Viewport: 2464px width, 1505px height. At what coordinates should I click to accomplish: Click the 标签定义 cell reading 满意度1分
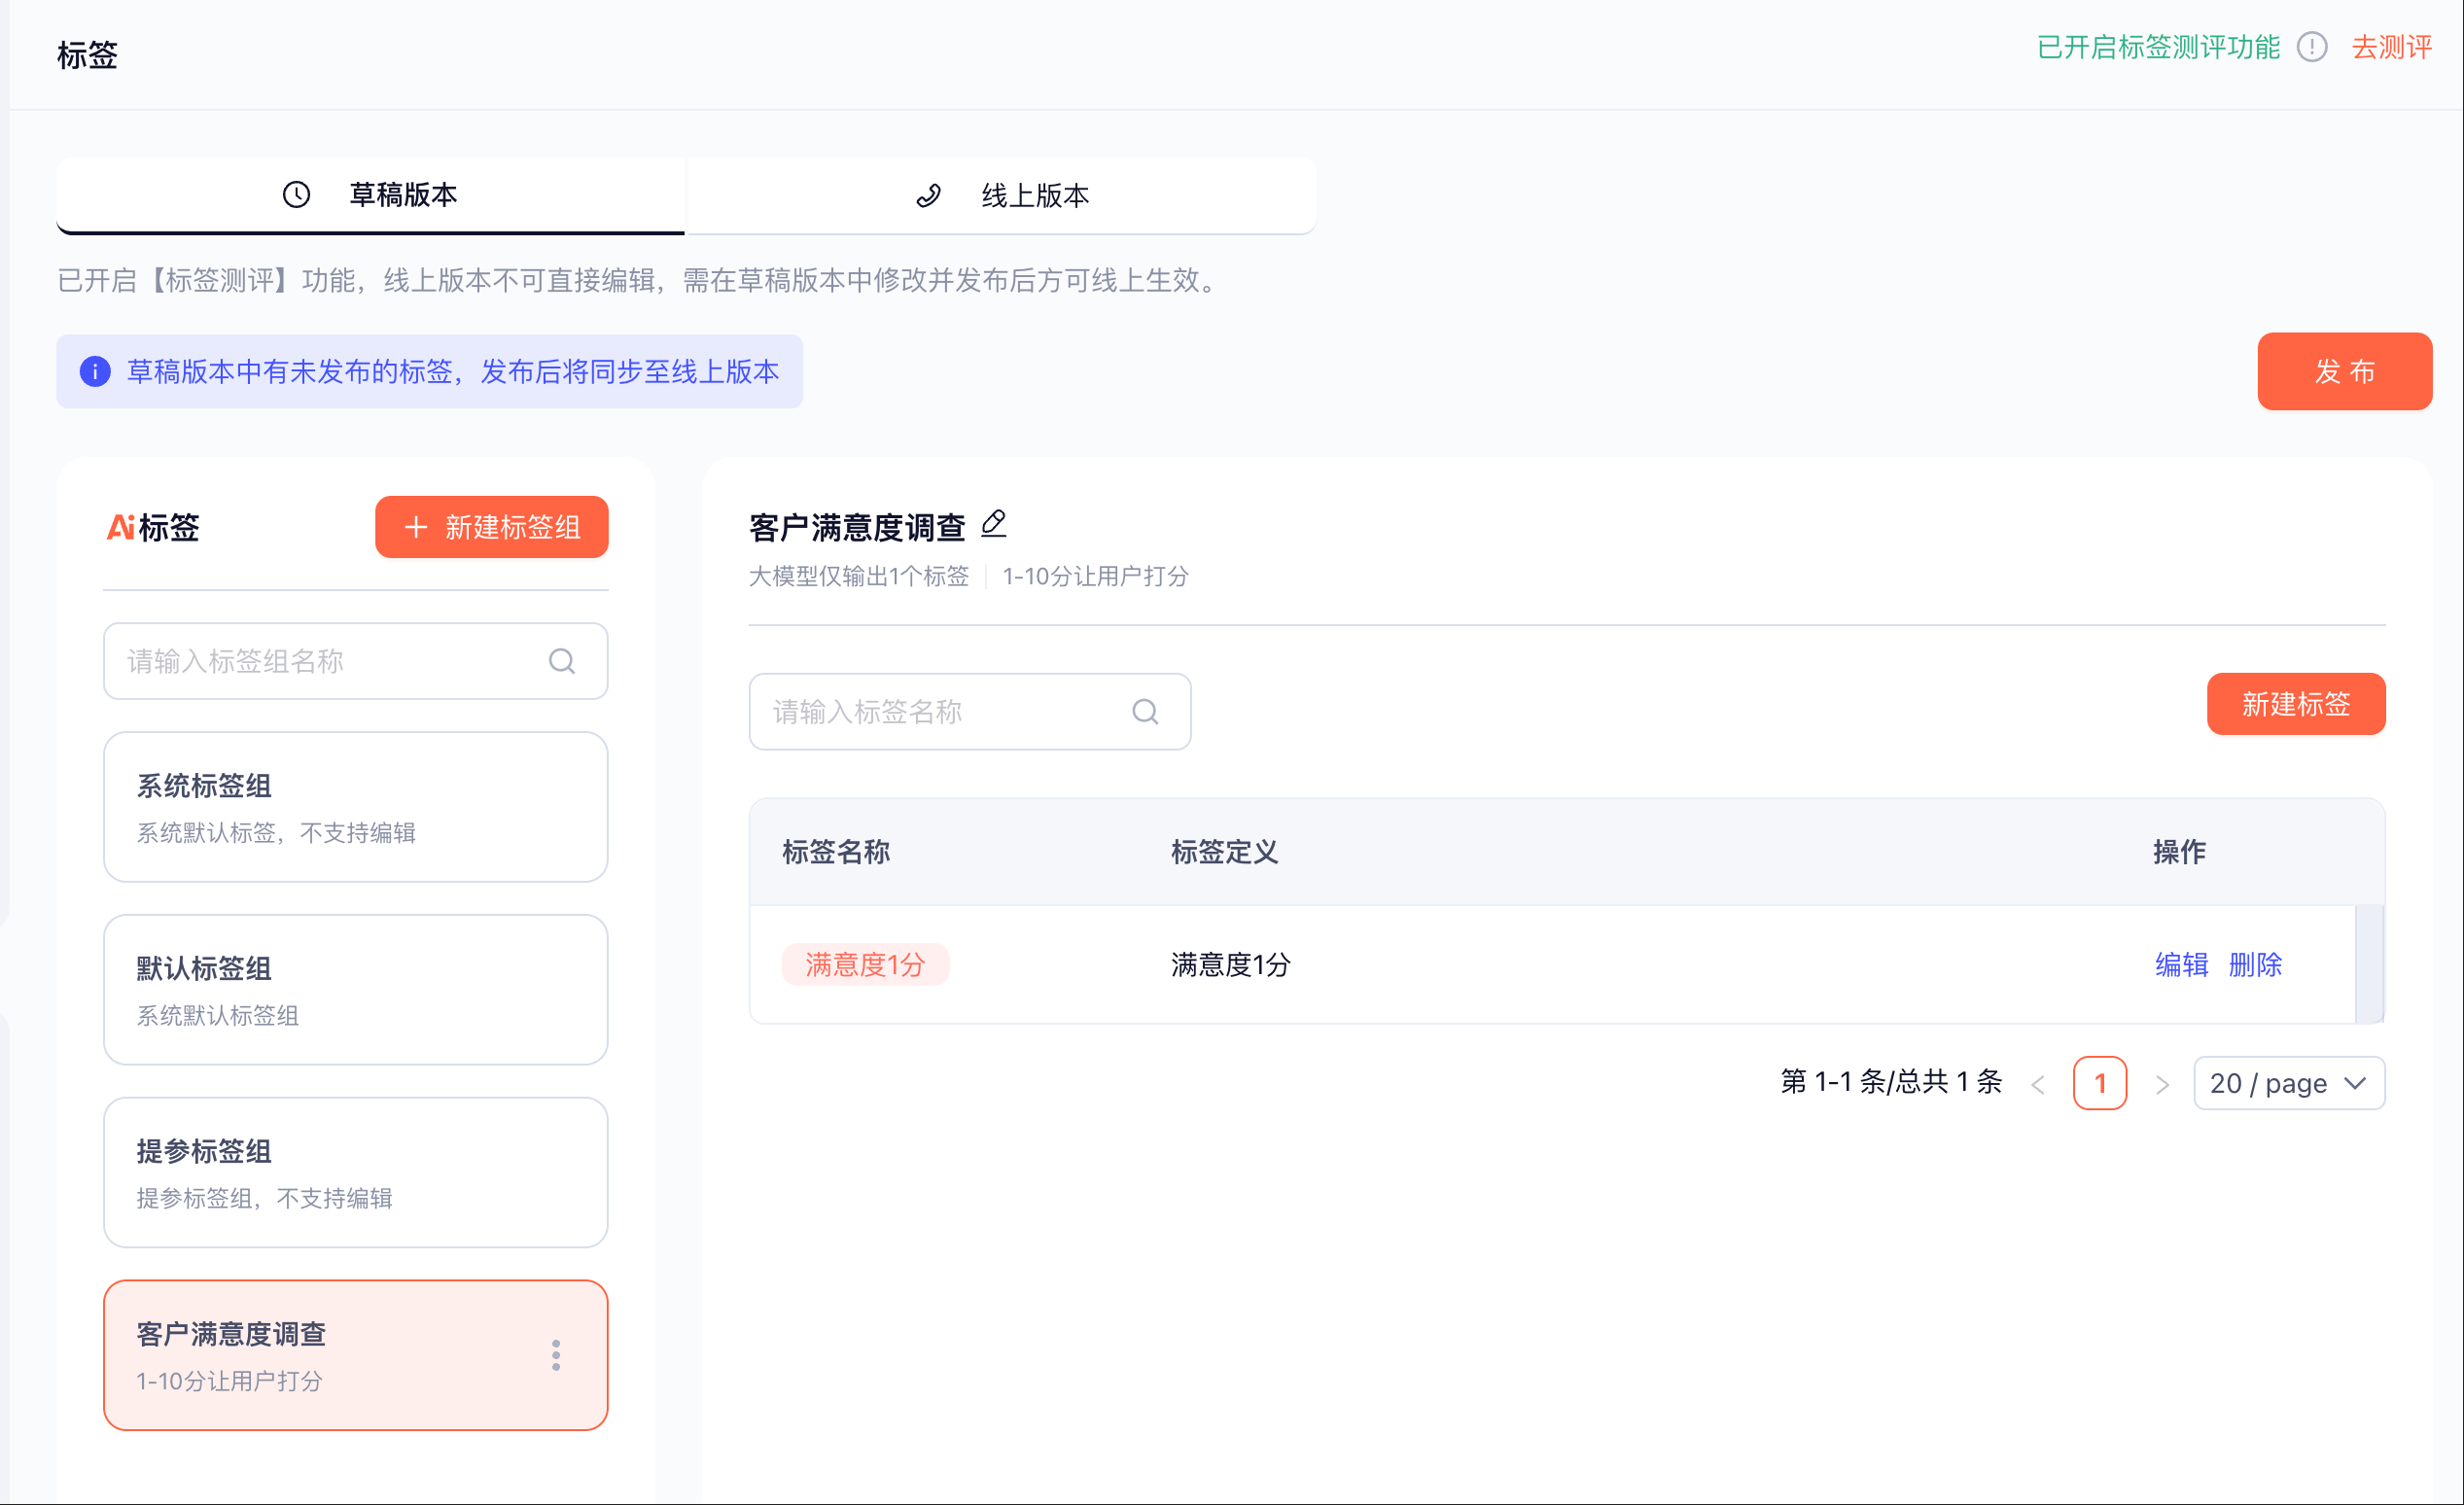point(1231,965)
